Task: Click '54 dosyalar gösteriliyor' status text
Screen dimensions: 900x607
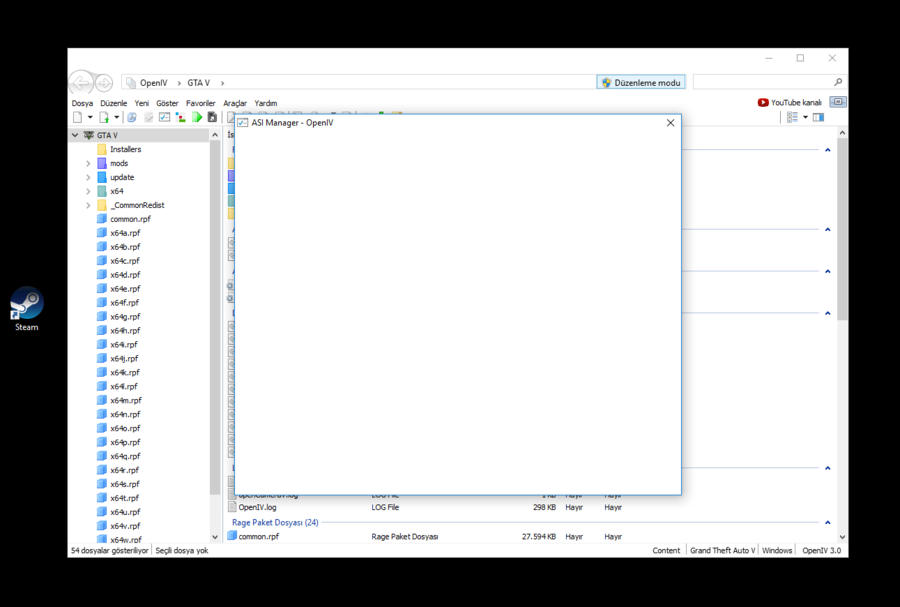Action: pyautogui.click(x=109, y=551)
